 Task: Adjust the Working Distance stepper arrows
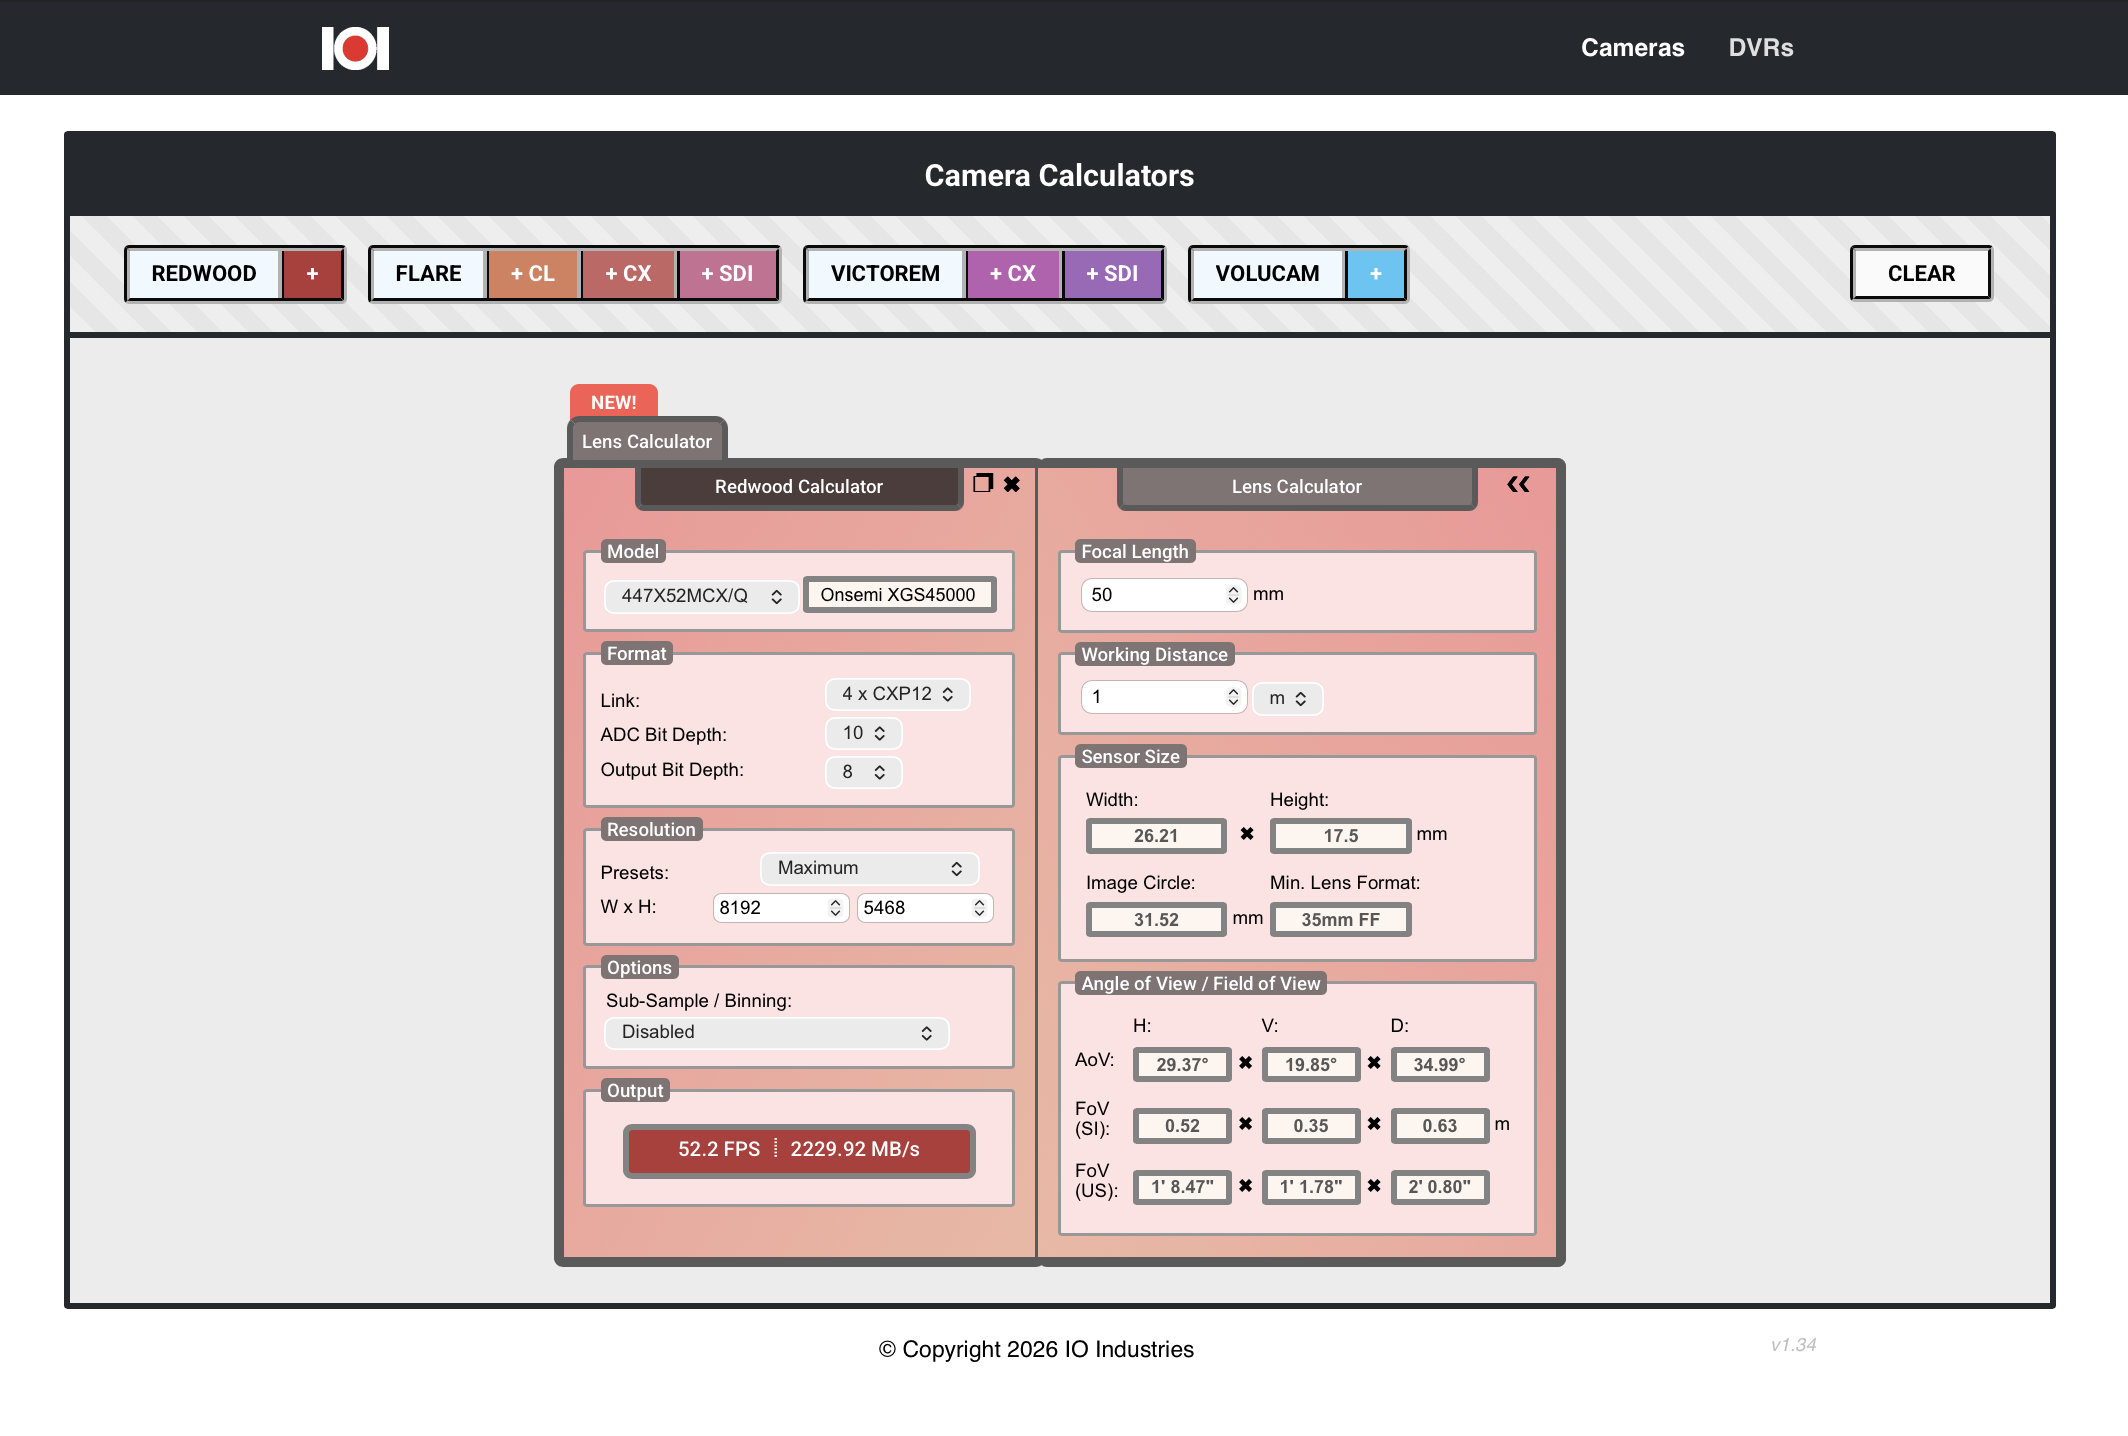[x=1233, y=697]
